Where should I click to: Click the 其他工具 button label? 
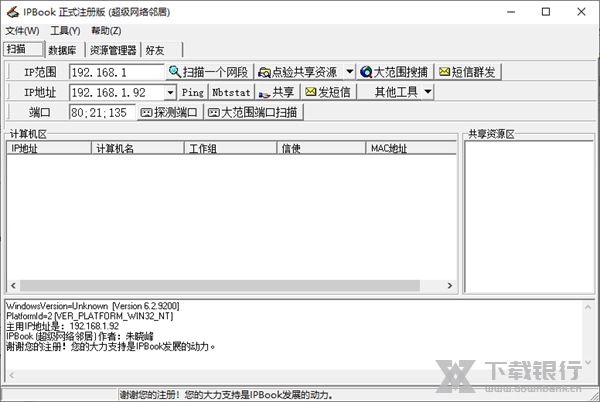(x=396, y=92)
